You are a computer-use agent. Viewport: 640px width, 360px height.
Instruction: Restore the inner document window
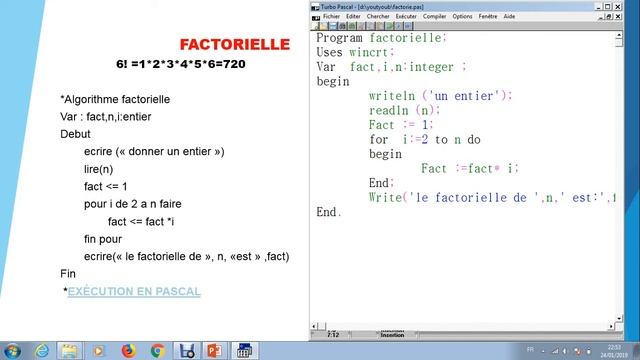pos(609,16)
